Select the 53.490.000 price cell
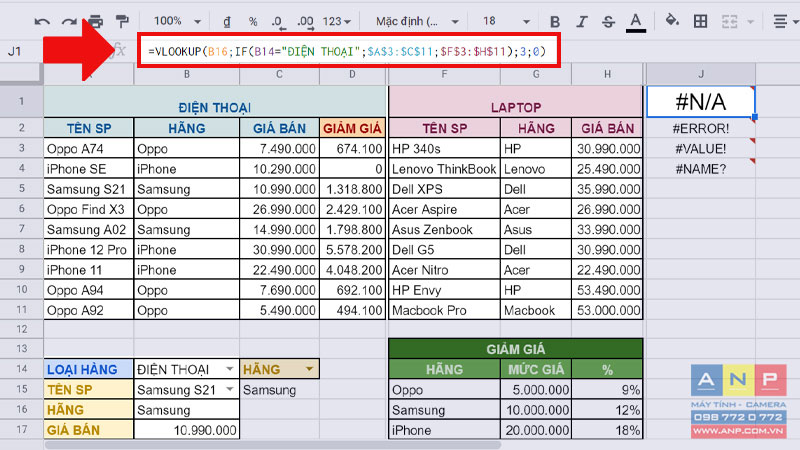 [607, 290]
